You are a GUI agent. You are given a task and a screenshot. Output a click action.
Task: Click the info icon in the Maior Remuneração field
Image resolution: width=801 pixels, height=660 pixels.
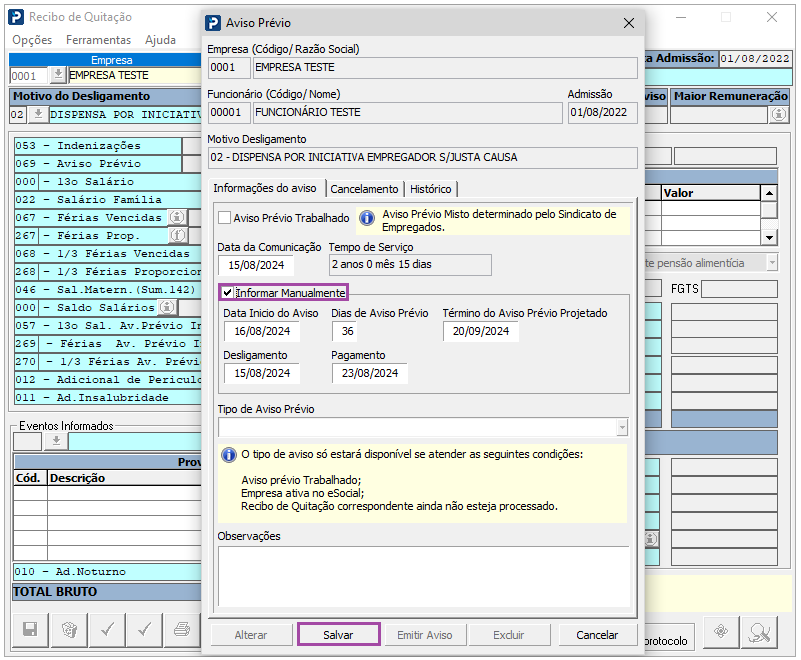pyautogui.click(x=779, y=114)
